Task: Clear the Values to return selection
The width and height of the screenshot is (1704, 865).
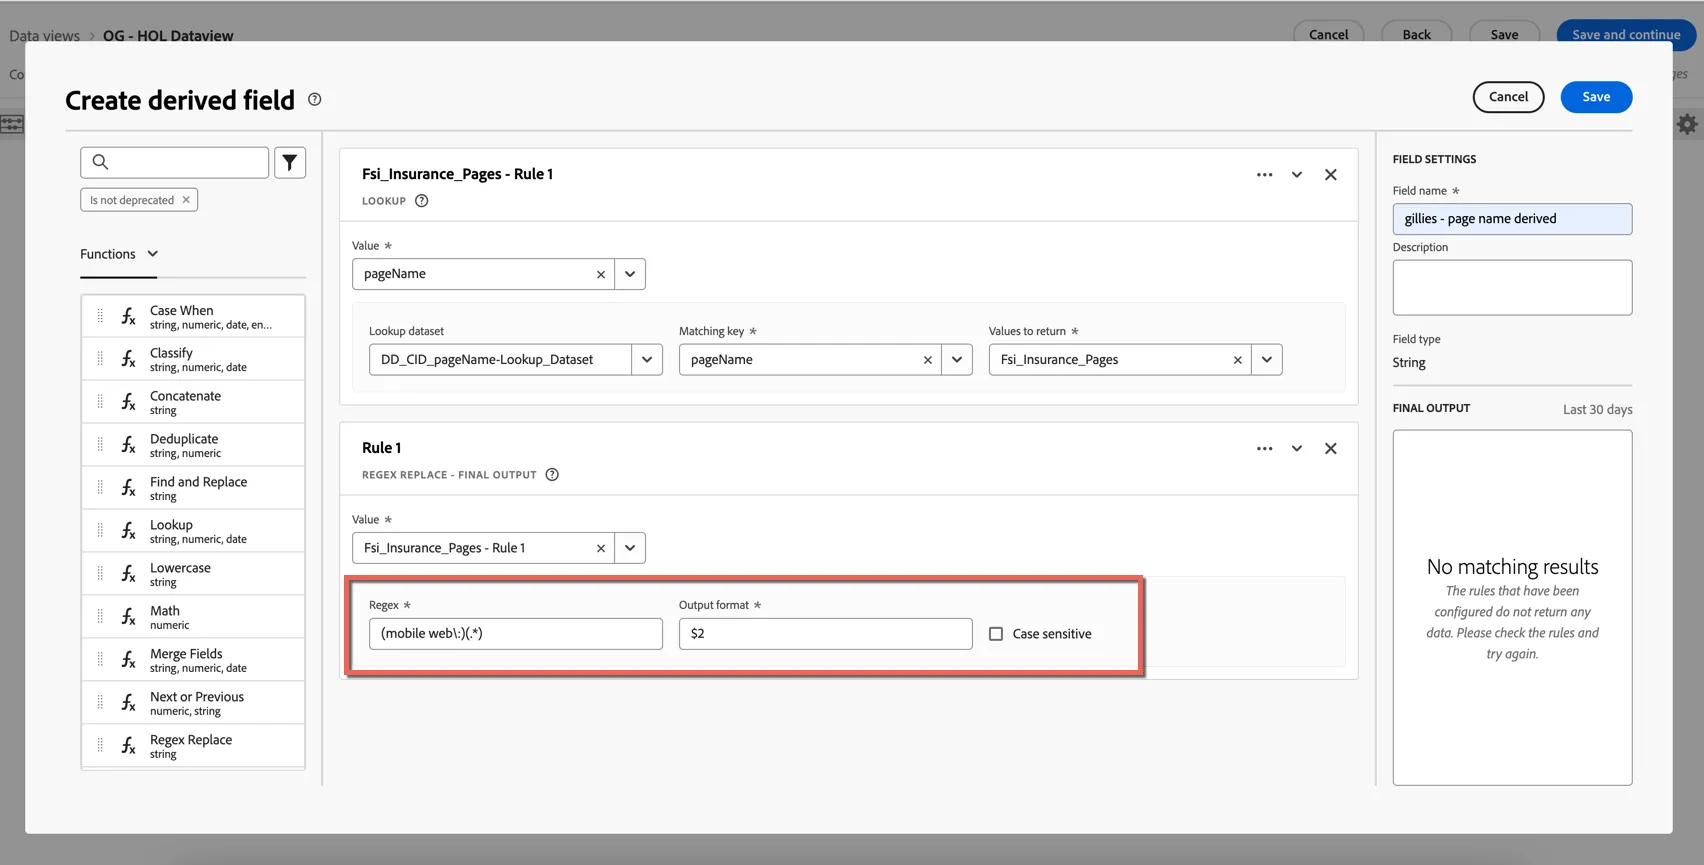Action: click(x=1238, y=360)
